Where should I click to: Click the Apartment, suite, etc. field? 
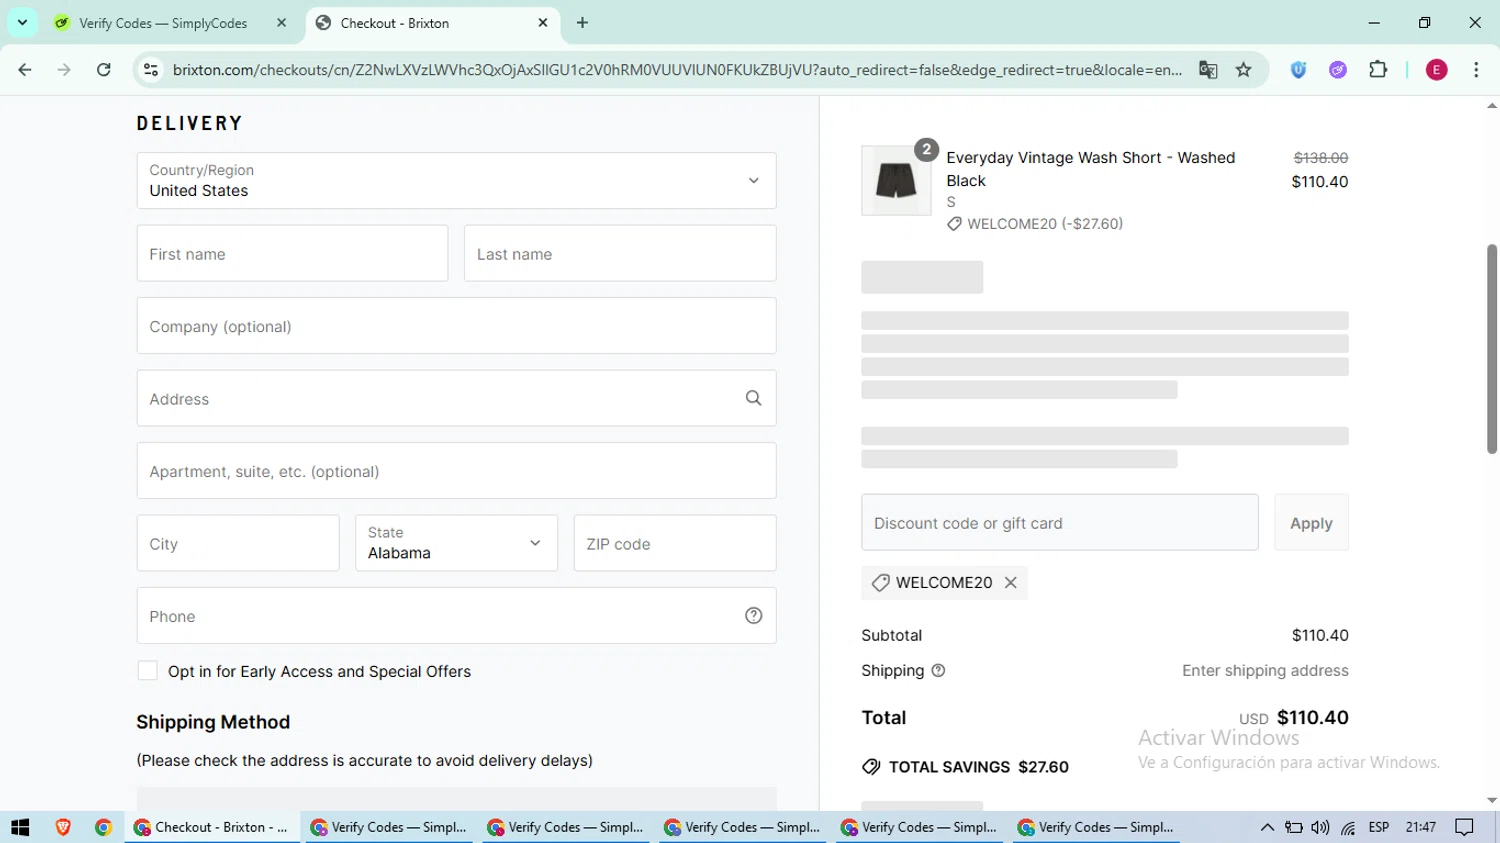pyautogui.click(x=456, y=471)
